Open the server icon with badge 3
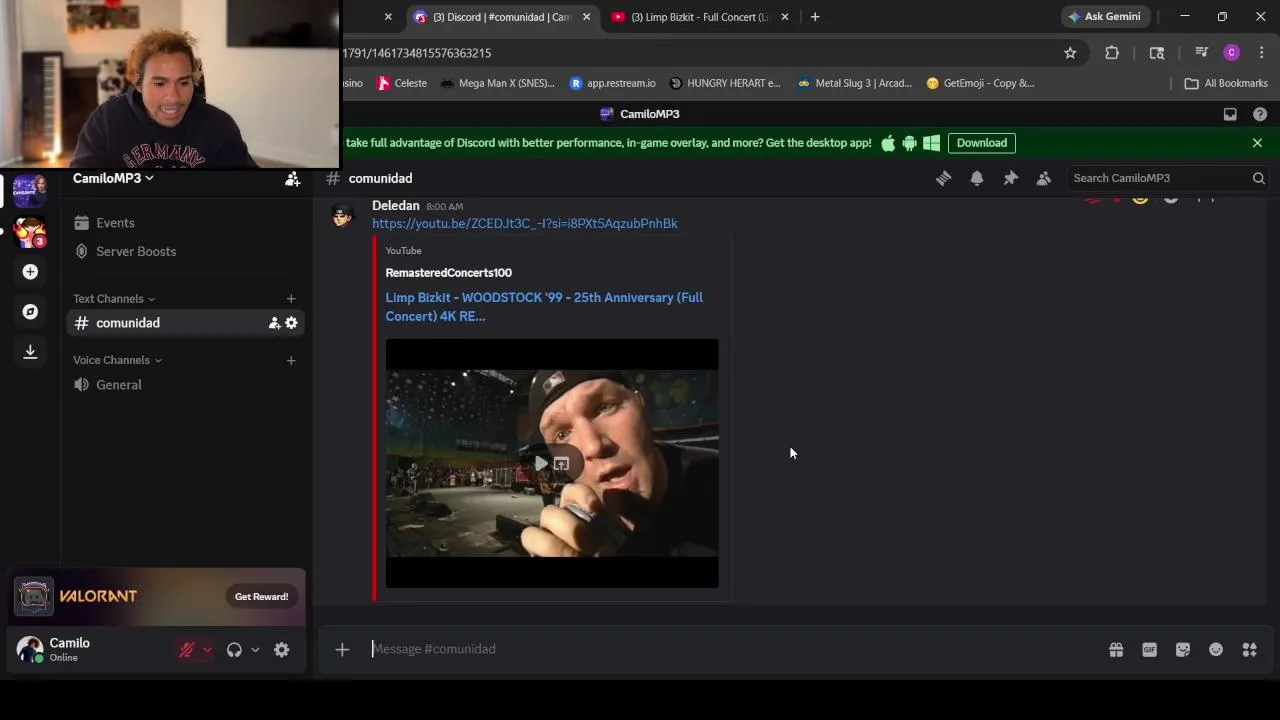 pyautogui.click(x=30, y=232)
